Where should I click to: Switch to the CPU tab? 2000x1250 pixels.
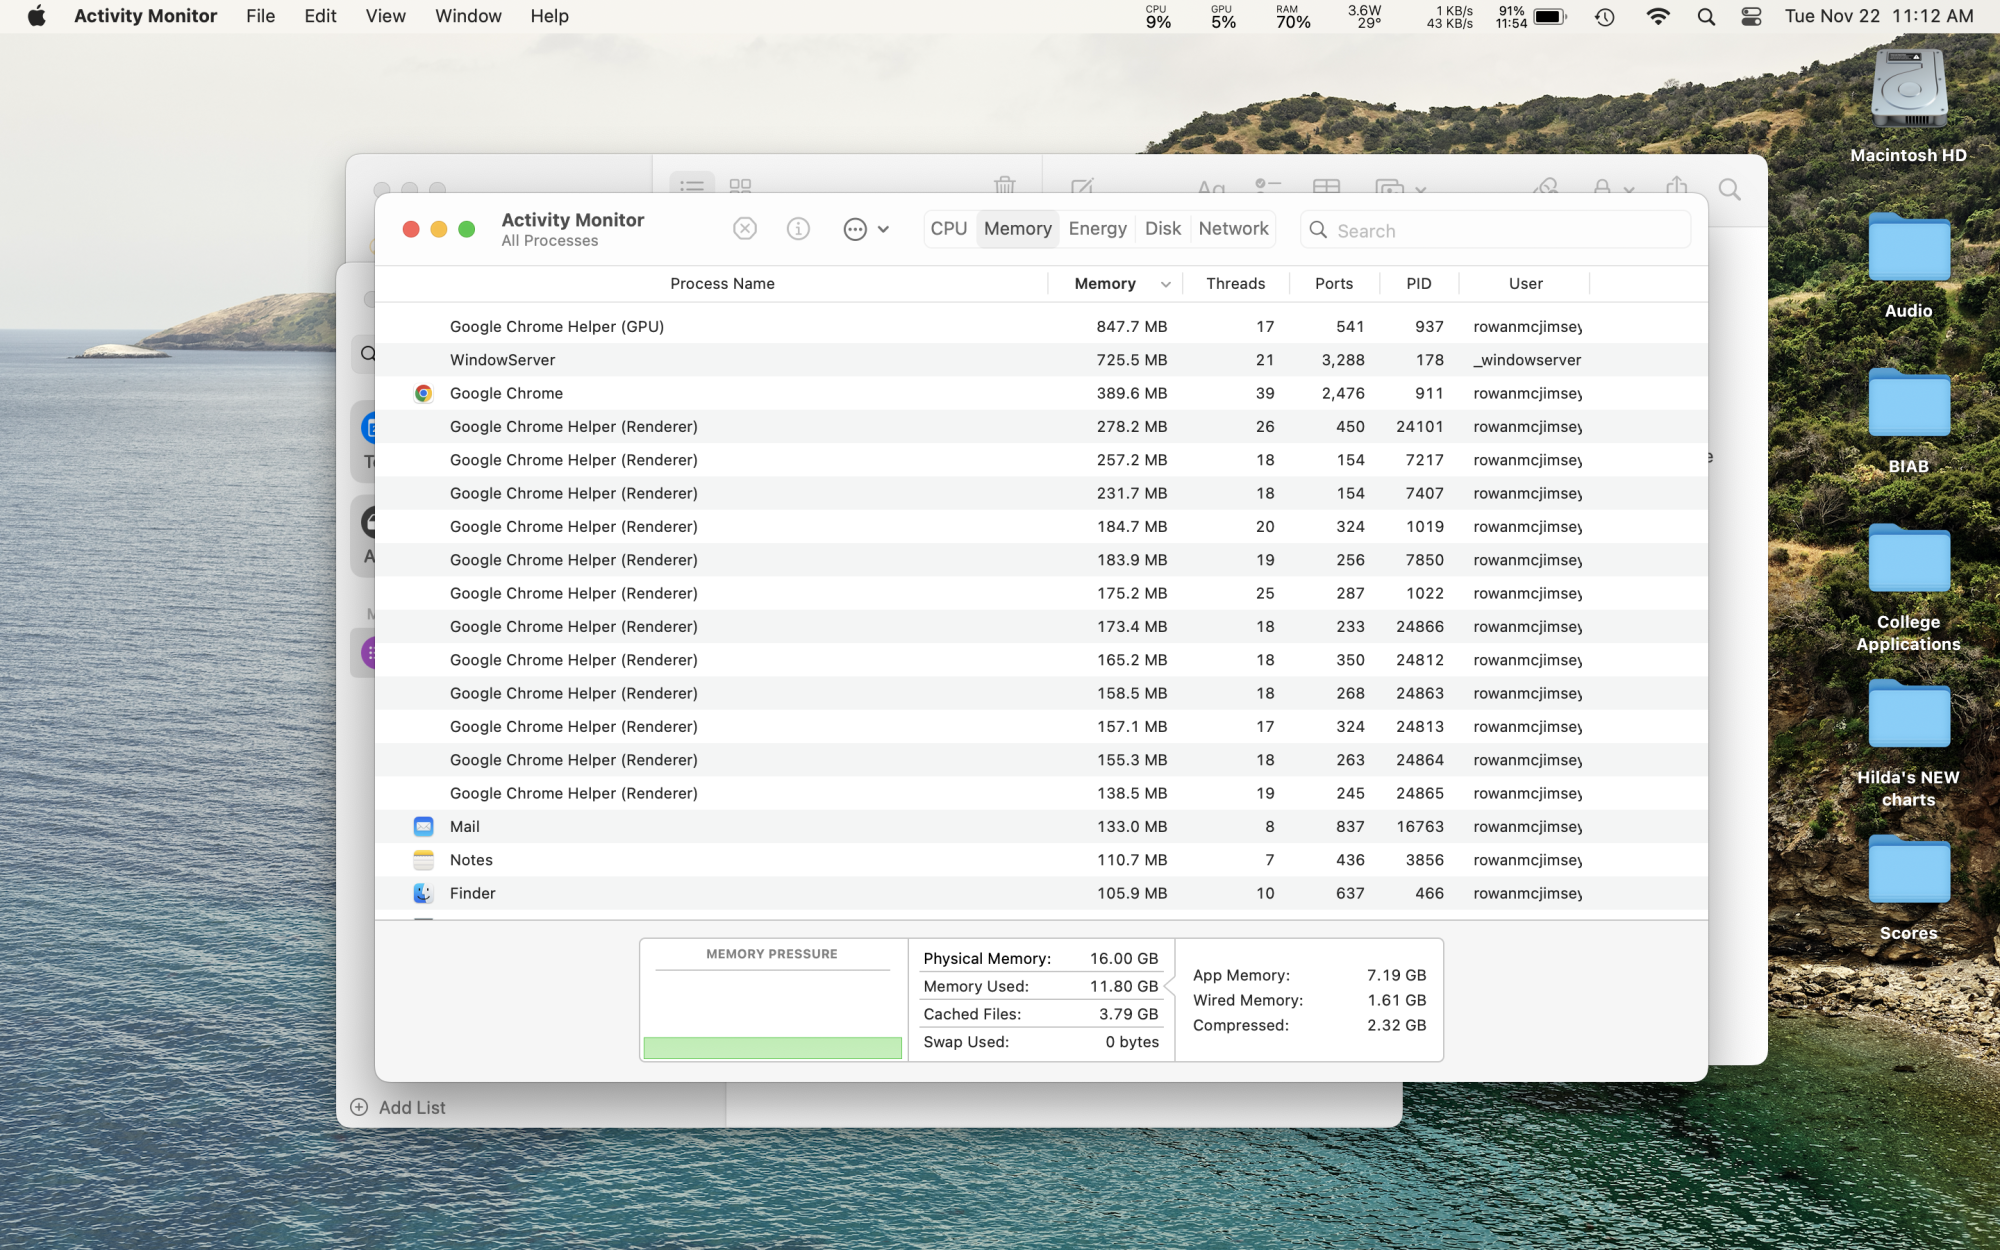[948, 229]
